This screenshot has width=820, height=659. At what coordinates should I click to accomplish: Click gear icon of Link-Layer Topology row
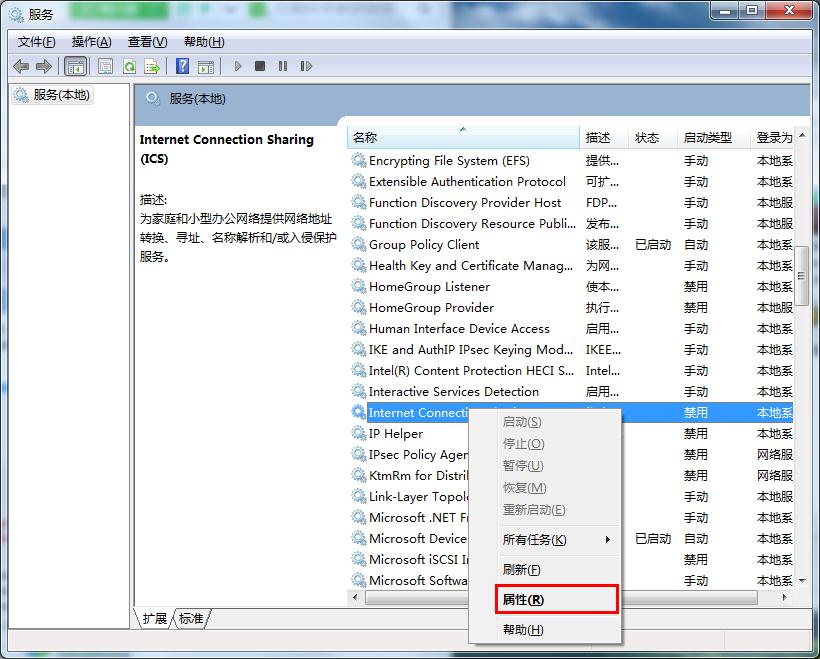click(x=359, y=496)
